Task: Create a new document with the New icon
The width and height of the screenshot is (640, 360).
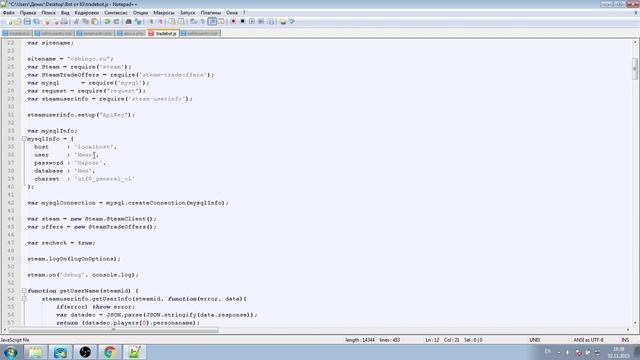Action: click(9, 21)
